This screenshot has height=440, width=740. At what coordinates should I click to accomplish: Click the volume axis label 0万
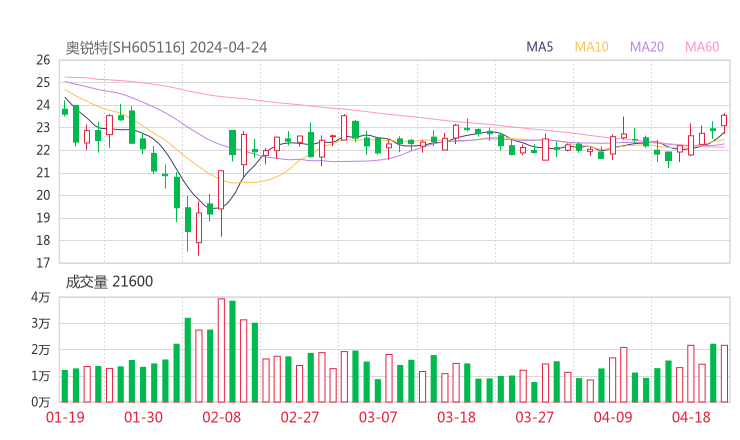[x=41, y=402]
